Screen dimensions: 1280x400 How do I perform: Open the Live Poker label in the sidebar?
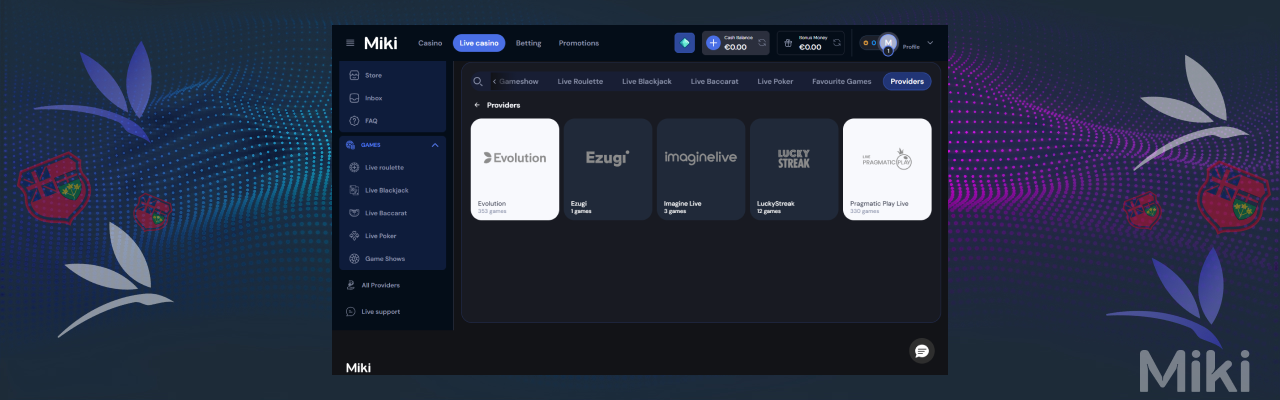click(381, 236)
